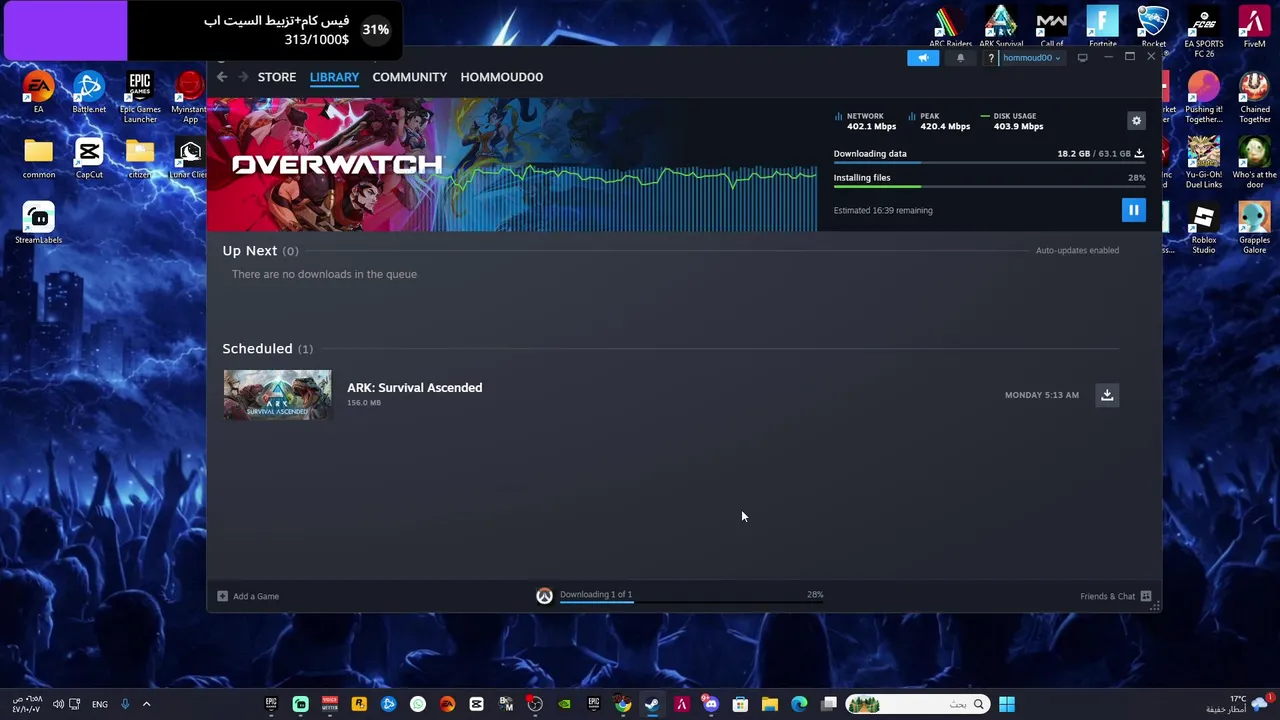The image size is (1280, 720).
Task: Open FiveM desktop shortcut
Action: tap(1254, 28)
